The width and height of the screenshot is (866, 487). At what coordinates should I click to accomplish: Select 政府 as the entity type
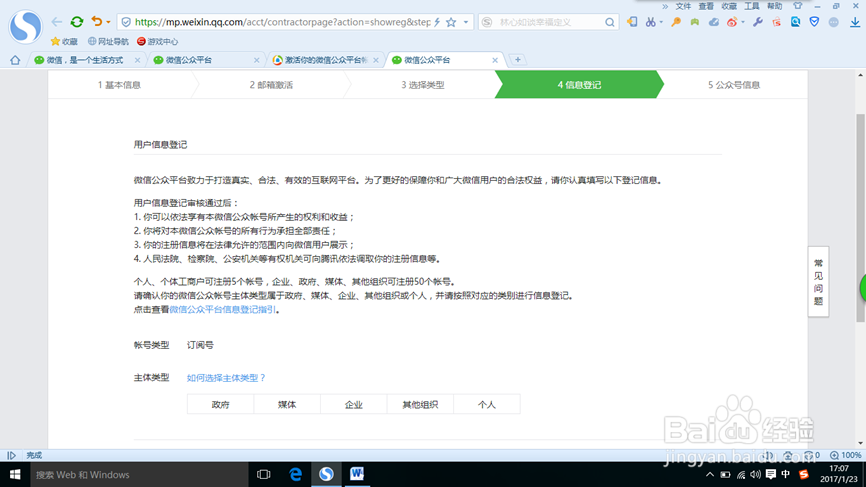(x=220, y=404)
